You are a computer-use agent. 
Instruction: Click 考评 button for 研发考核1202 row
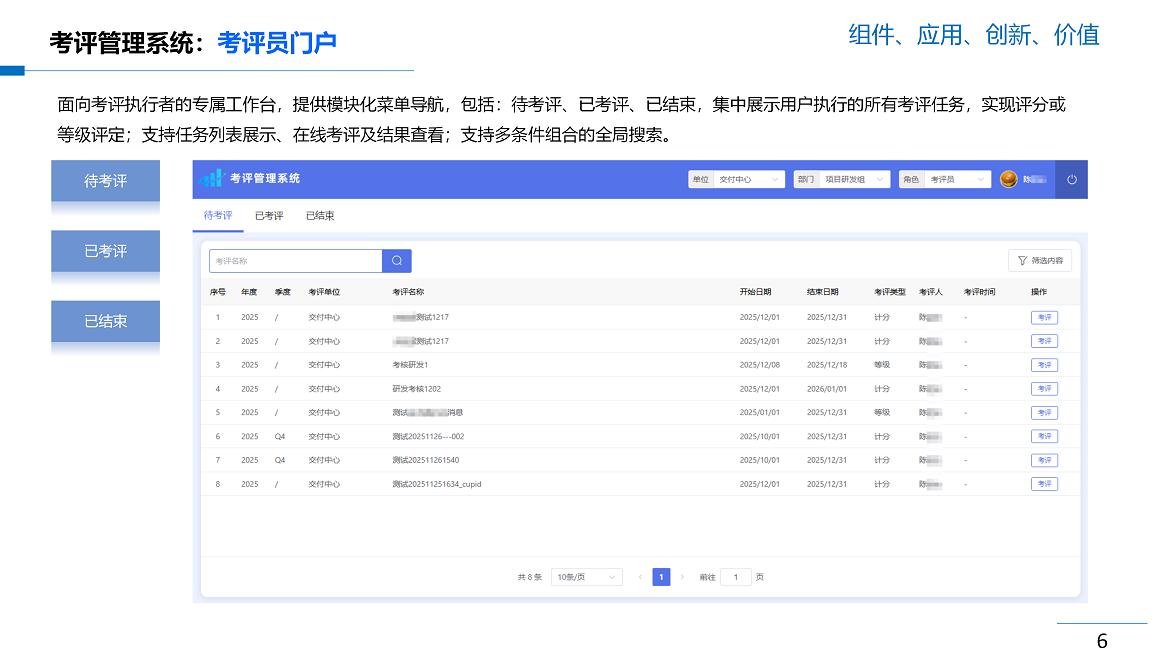click(x=1044, y=389)
